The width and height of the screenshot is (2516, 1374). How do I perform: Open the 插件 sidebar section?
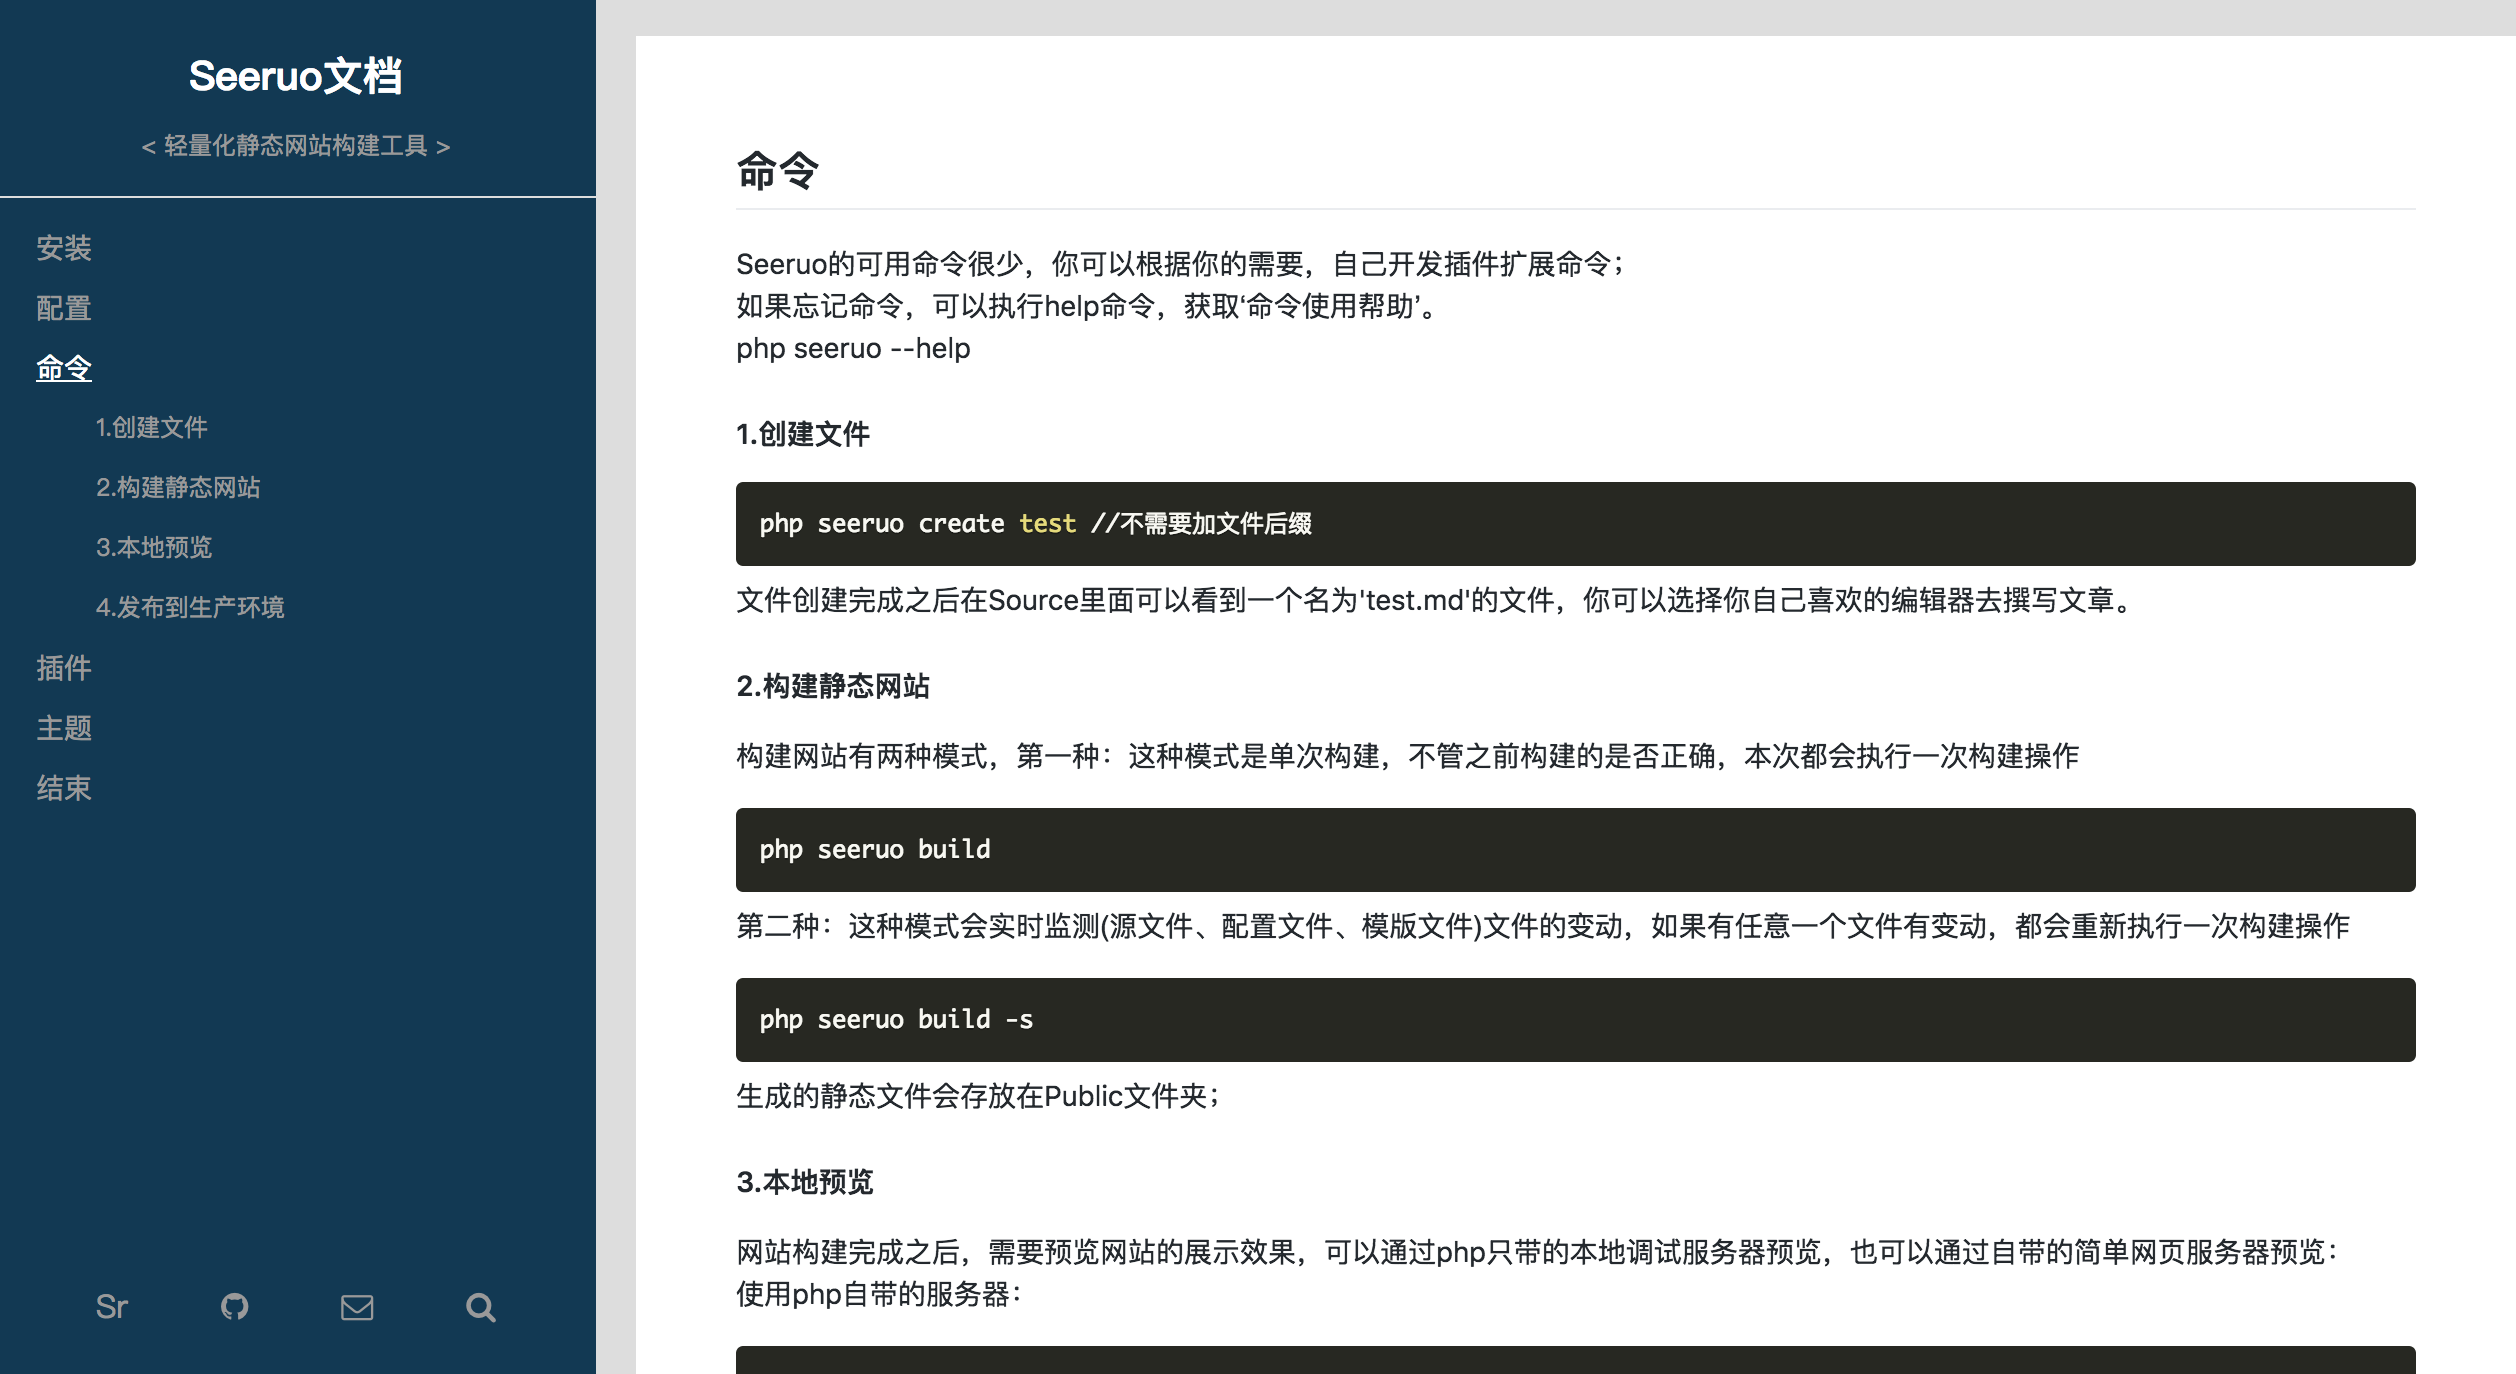[x=64, y=668]
